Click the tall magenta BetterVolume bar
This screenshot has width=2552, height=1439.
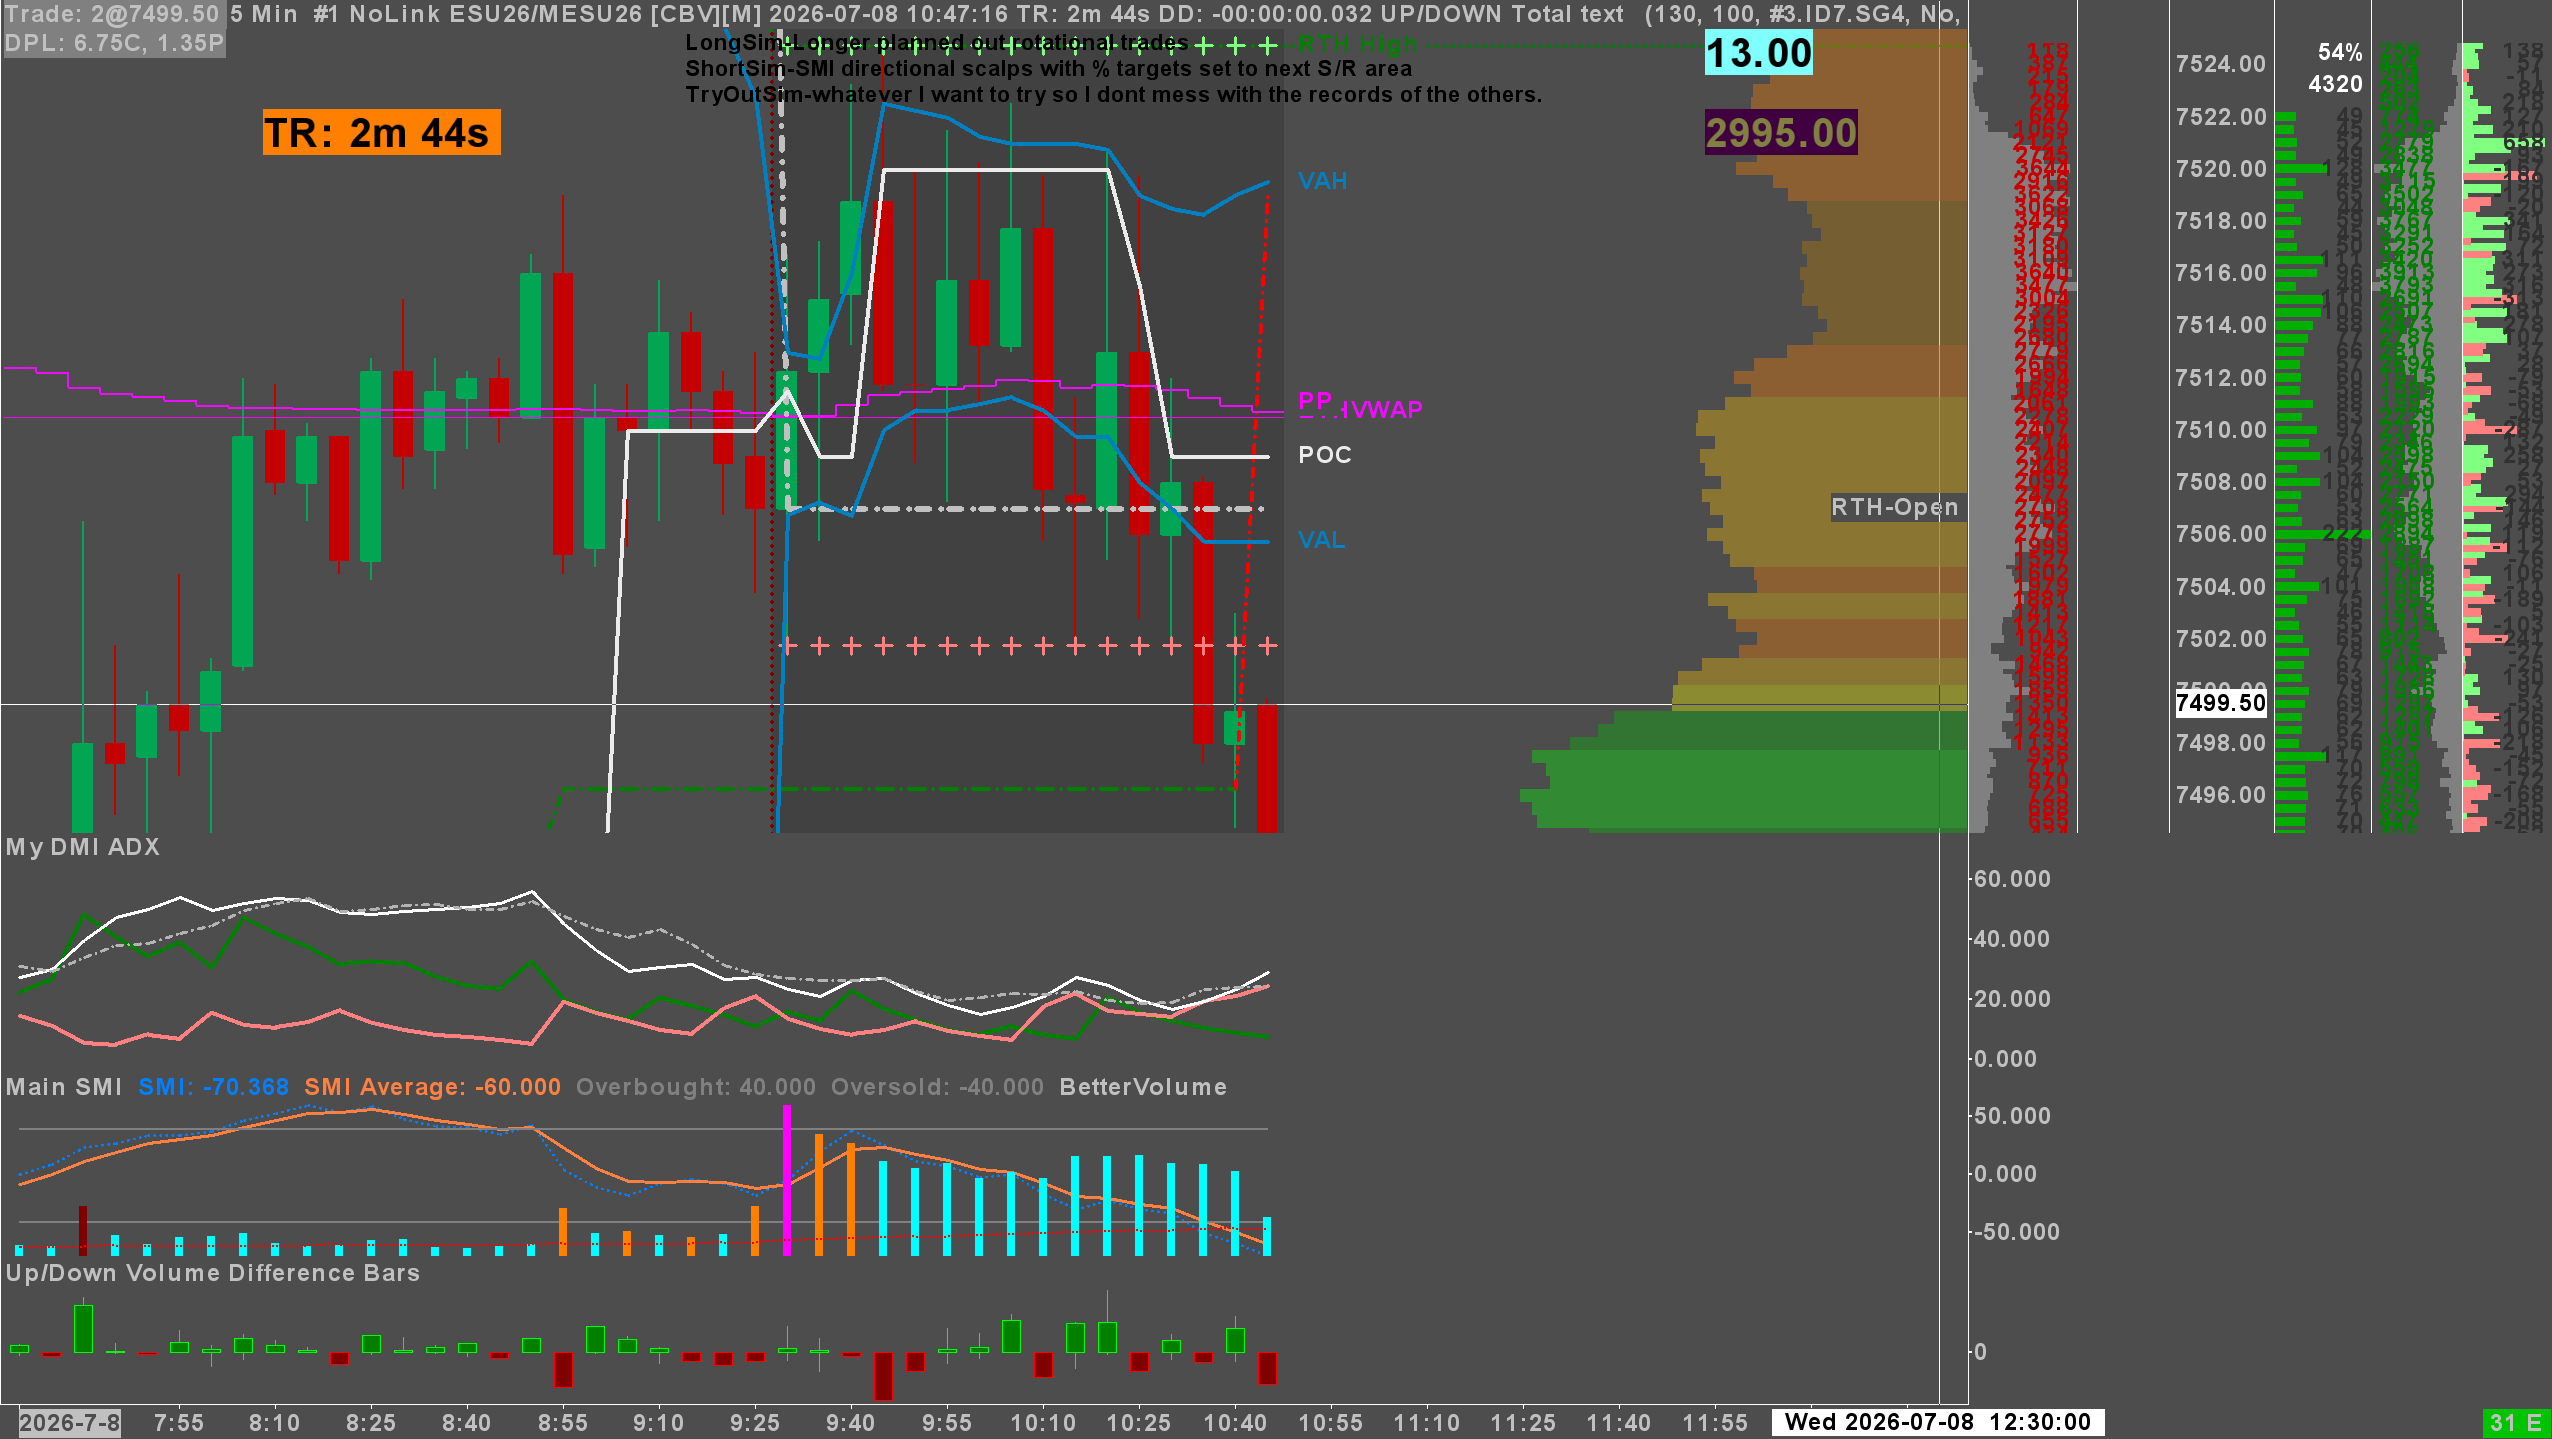(x=787, y=1180)
